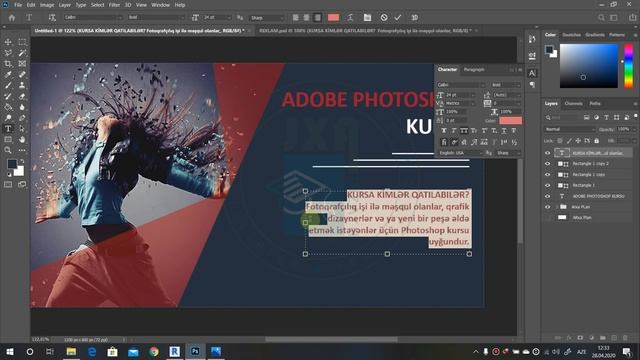Viewport: 640px width, 360px height.
Task: Toggle Strikethrough in Character panel
Action: (514, 131)
